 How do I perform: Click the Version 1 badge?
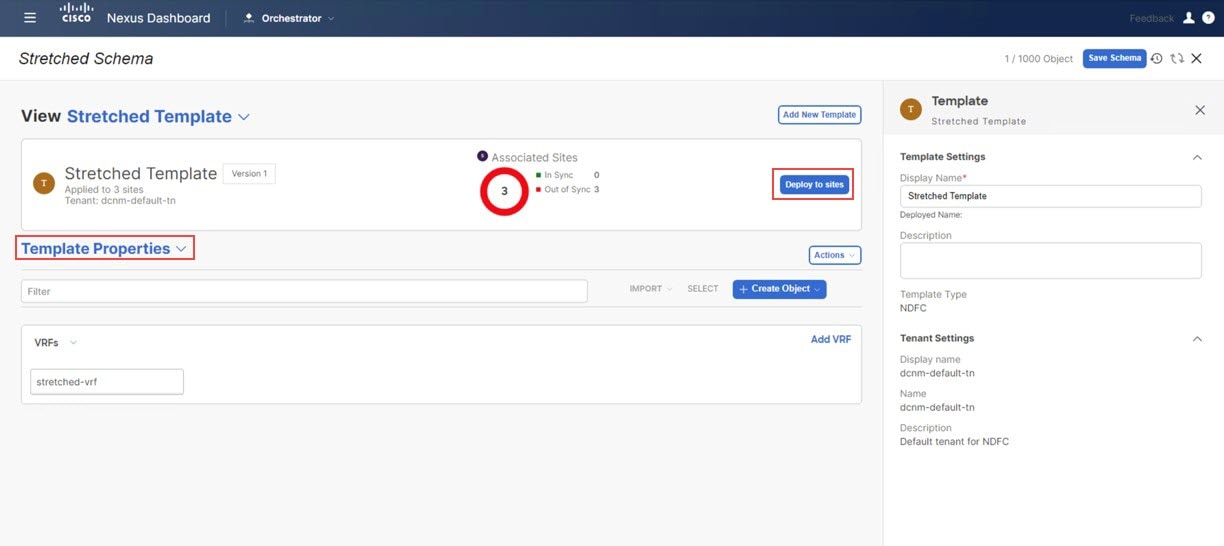point(249,173)
